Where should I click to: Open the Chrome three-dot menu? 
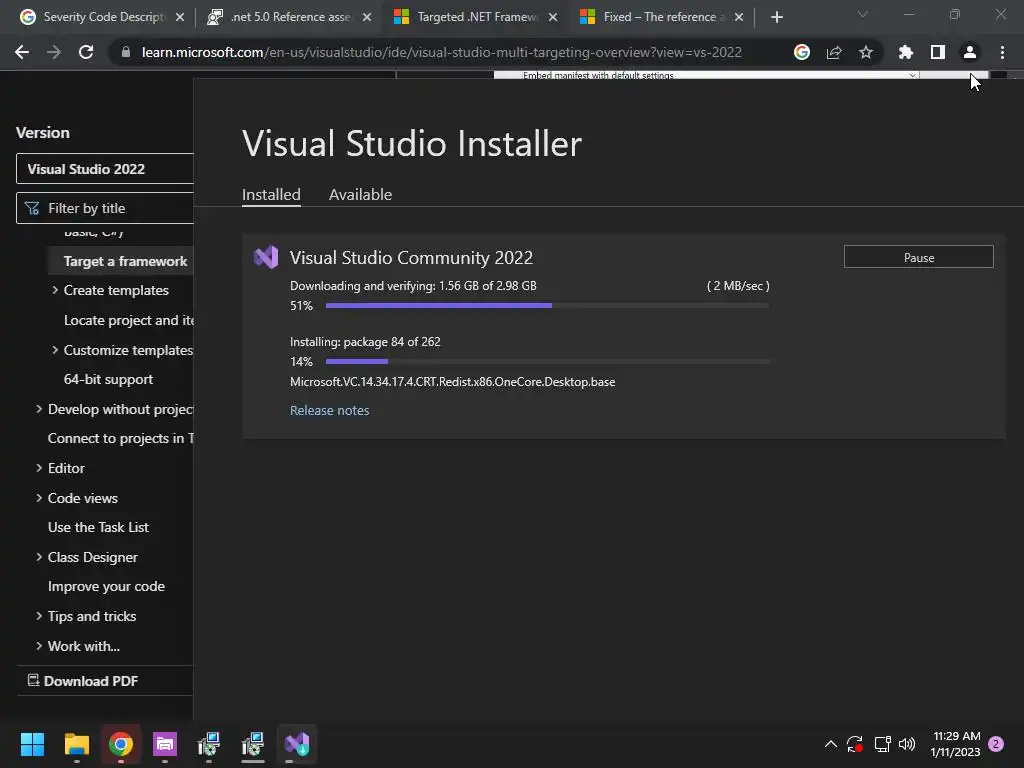[1002, 52]
